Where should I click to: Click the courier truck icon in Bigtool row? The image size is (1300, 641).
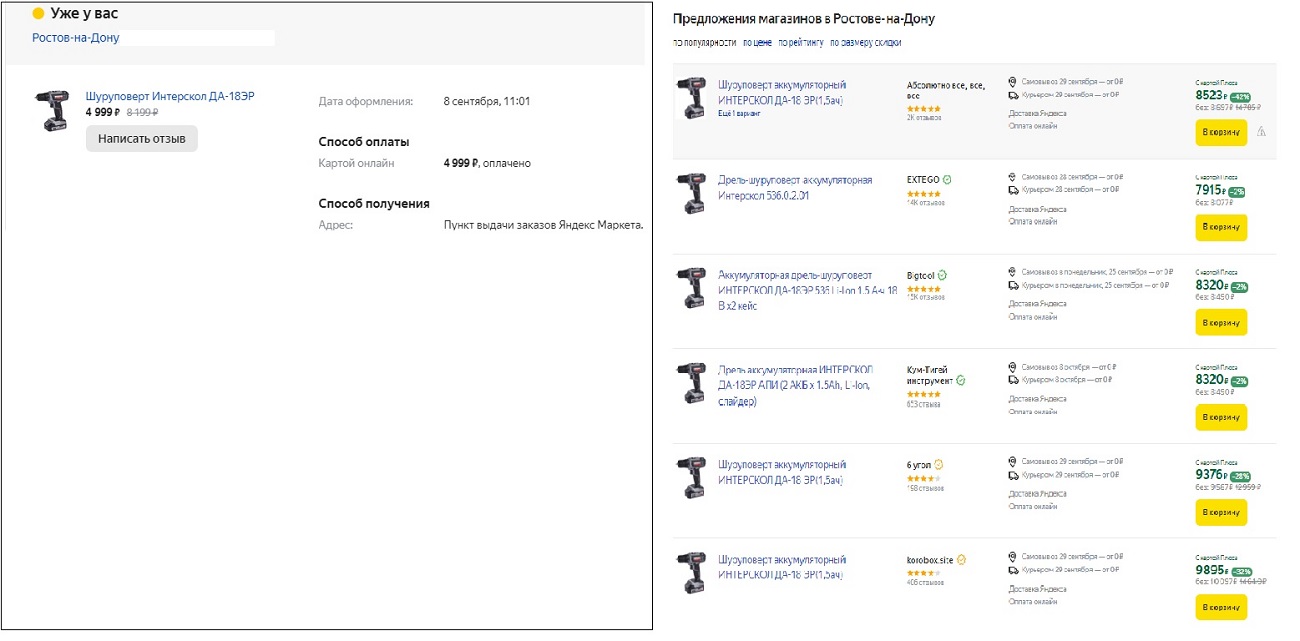coord(1013,285)
